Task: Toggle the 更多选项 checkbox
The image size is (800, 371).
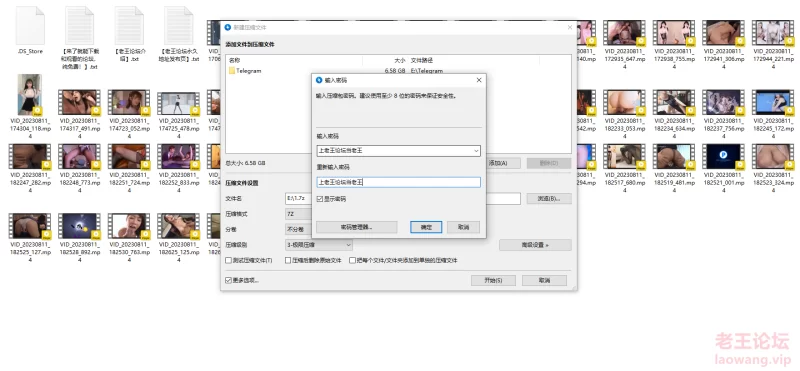Action: [229, 280]
